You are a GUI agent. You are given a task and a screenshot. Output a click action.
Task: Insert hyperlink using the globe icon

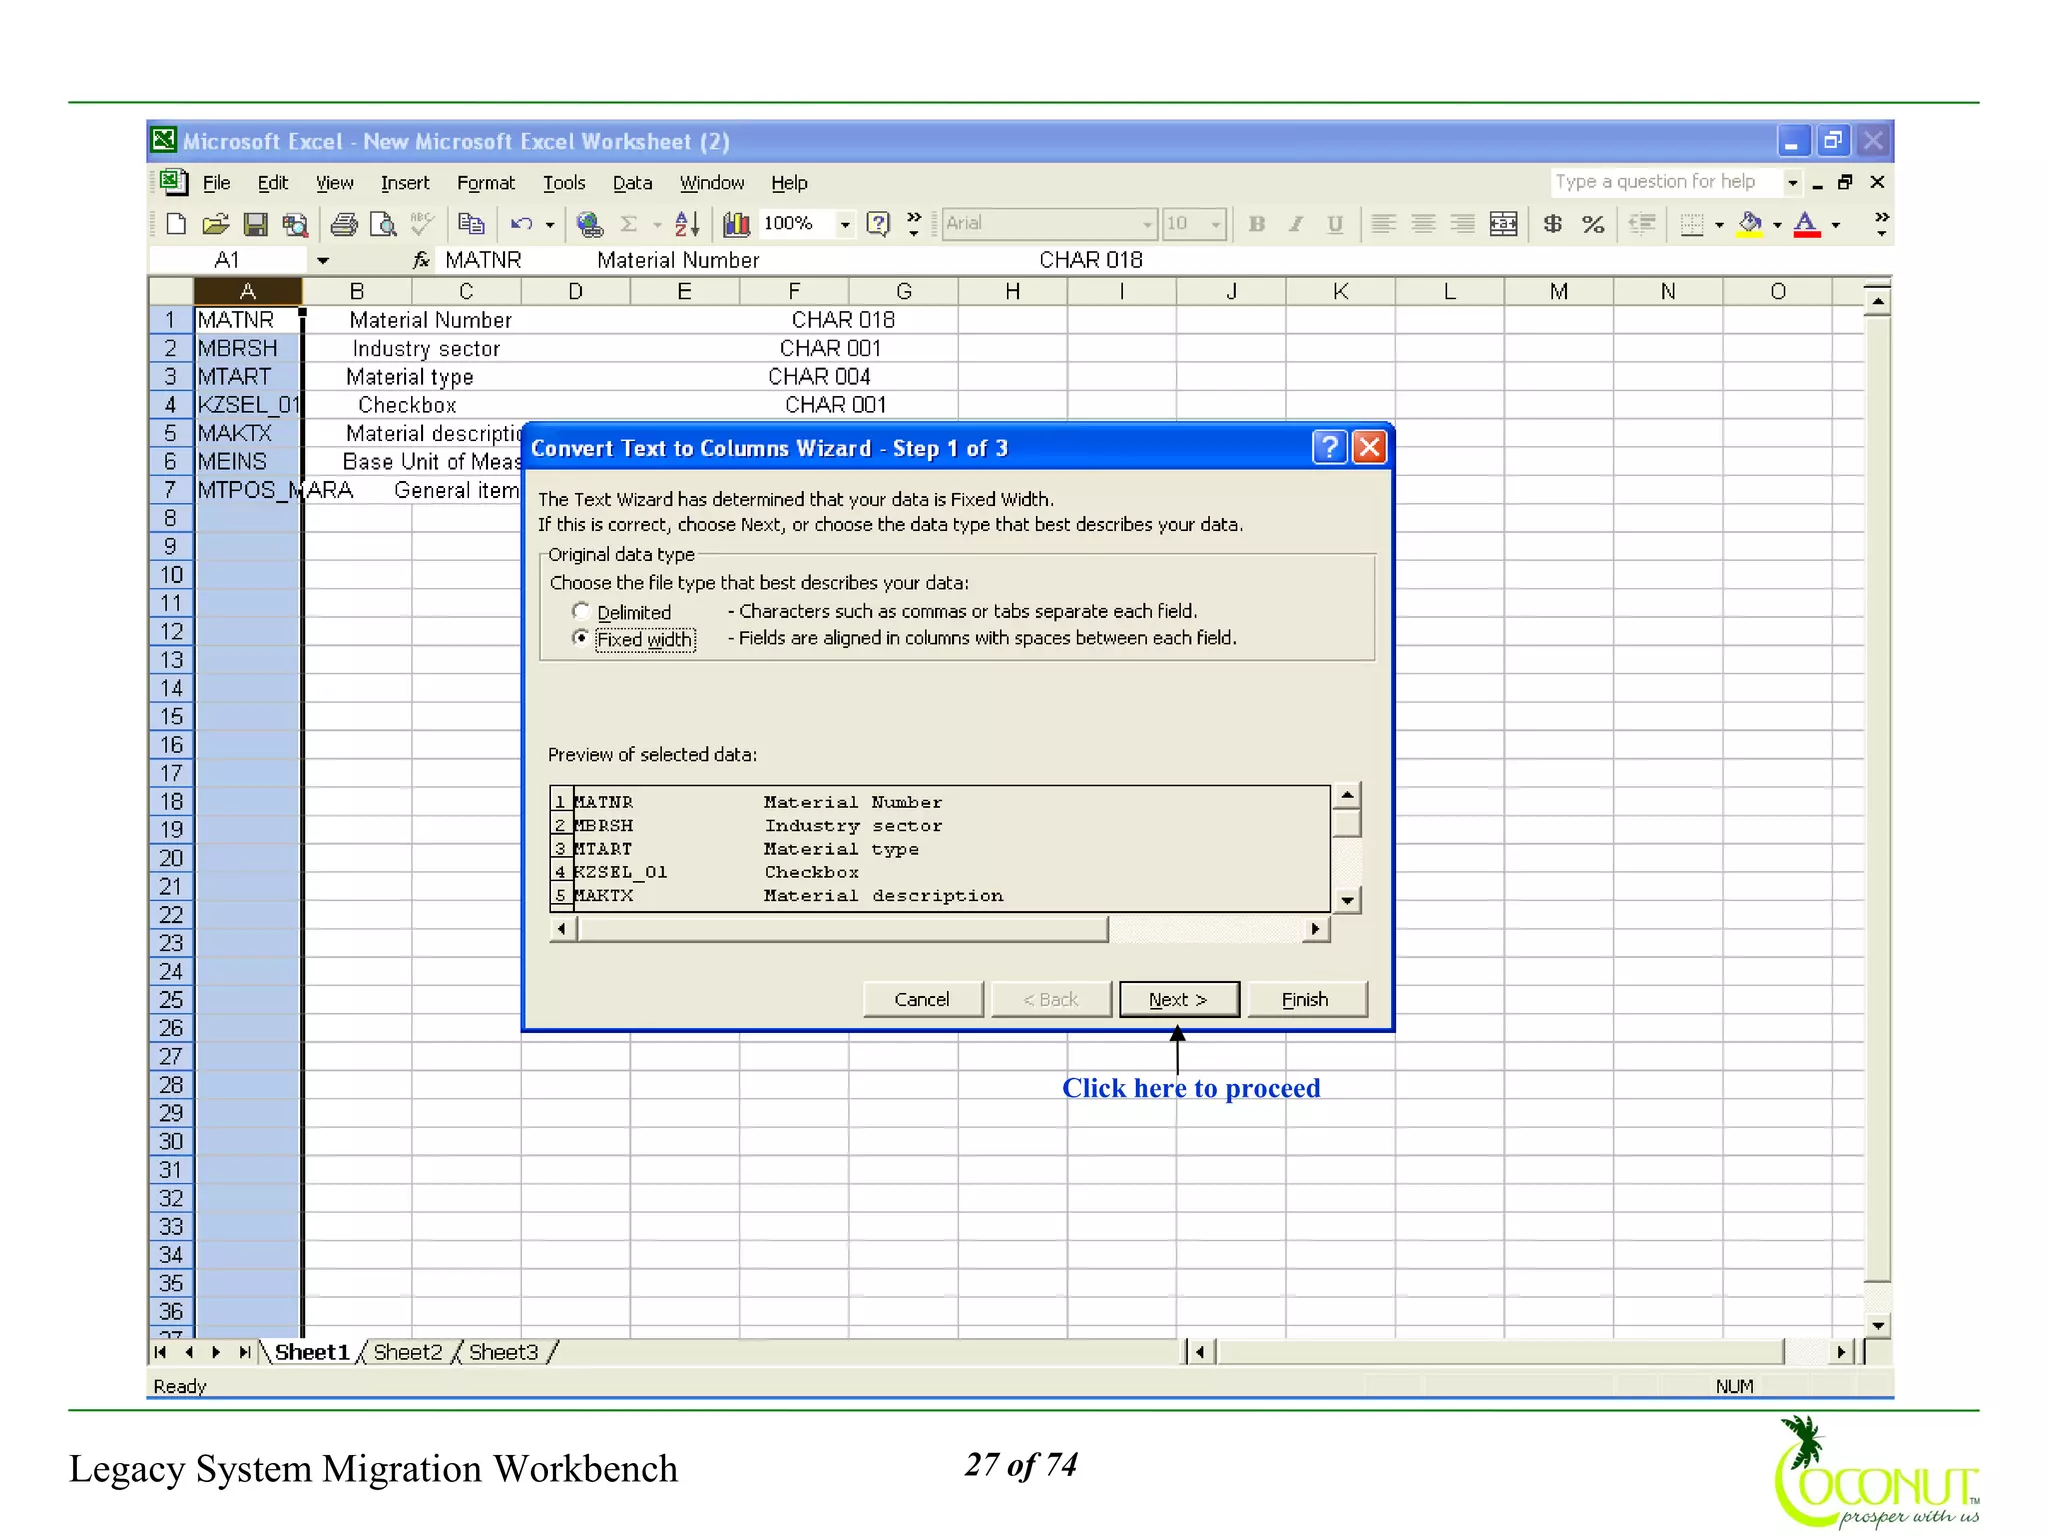pos(590,224)
